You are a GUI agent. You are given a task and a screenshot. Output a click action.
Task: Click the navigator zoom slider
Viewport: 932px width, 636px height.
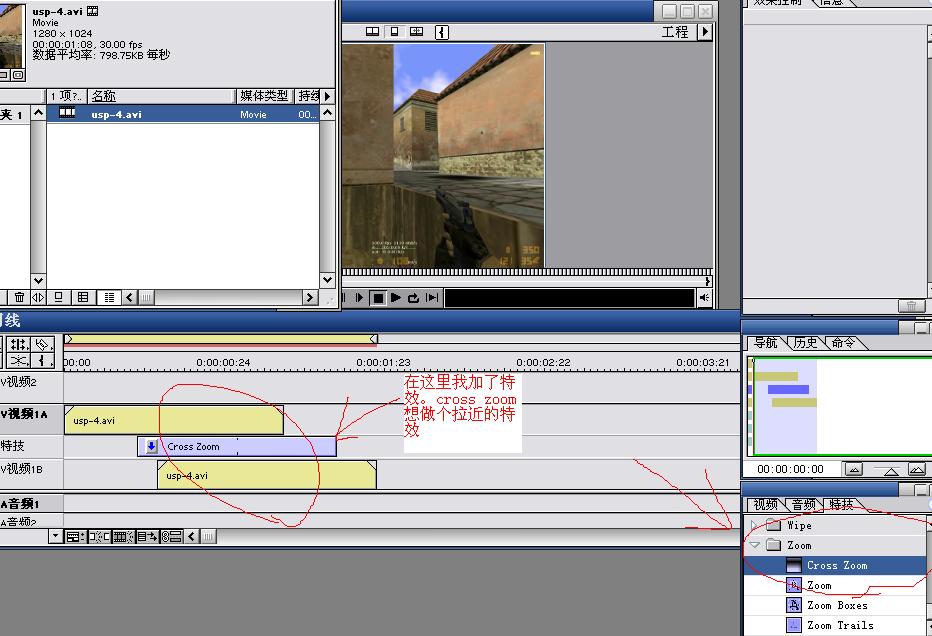click(x=890, y=471)
